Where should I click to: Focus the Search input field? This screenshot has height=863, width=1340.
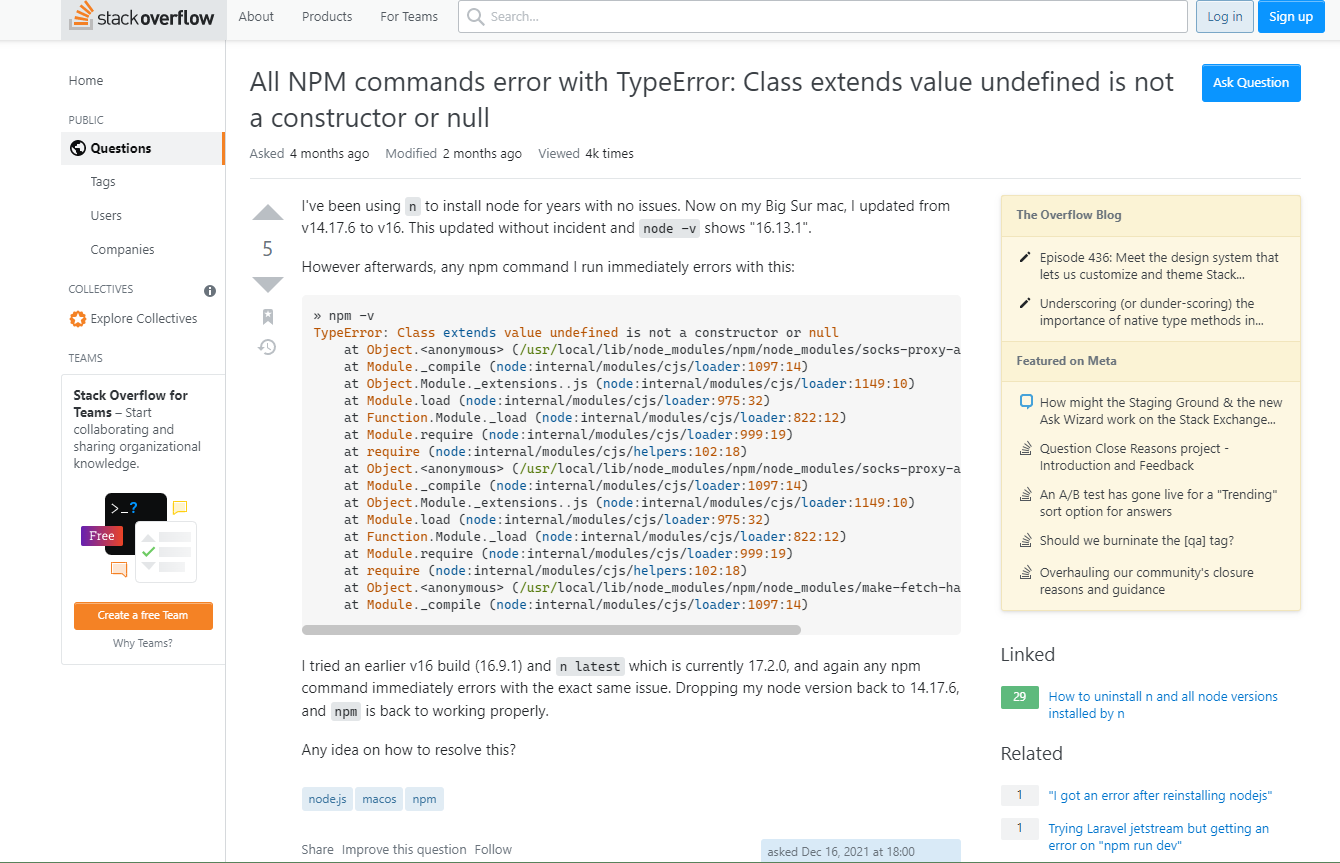click(x=823, y=17)
